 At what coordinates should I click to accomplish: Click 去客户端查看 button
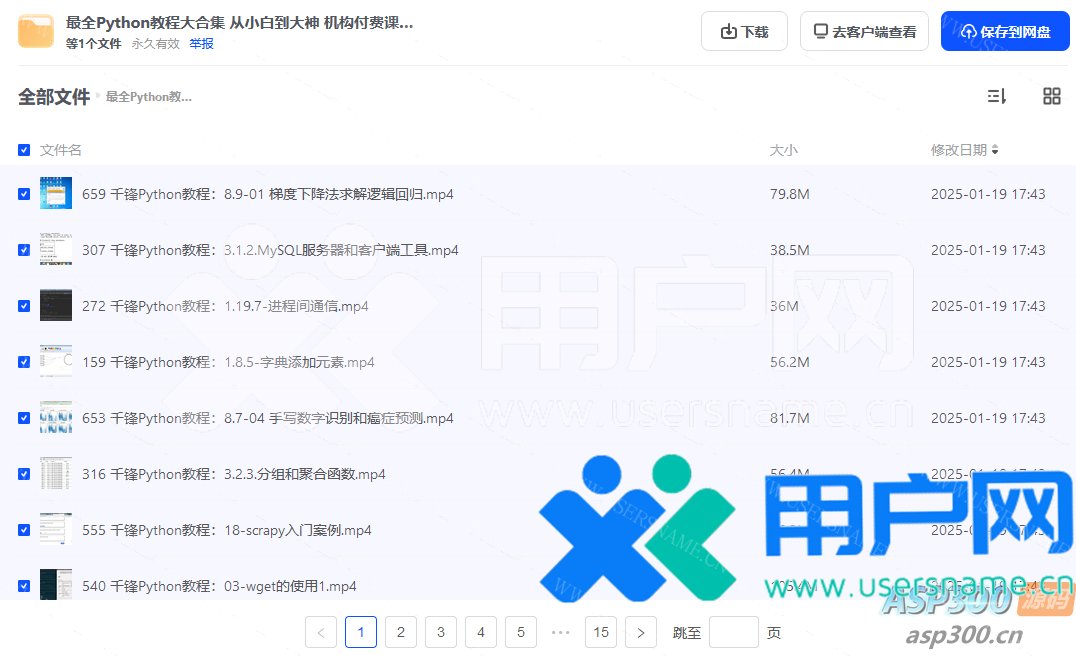click(x=864, y=32)
